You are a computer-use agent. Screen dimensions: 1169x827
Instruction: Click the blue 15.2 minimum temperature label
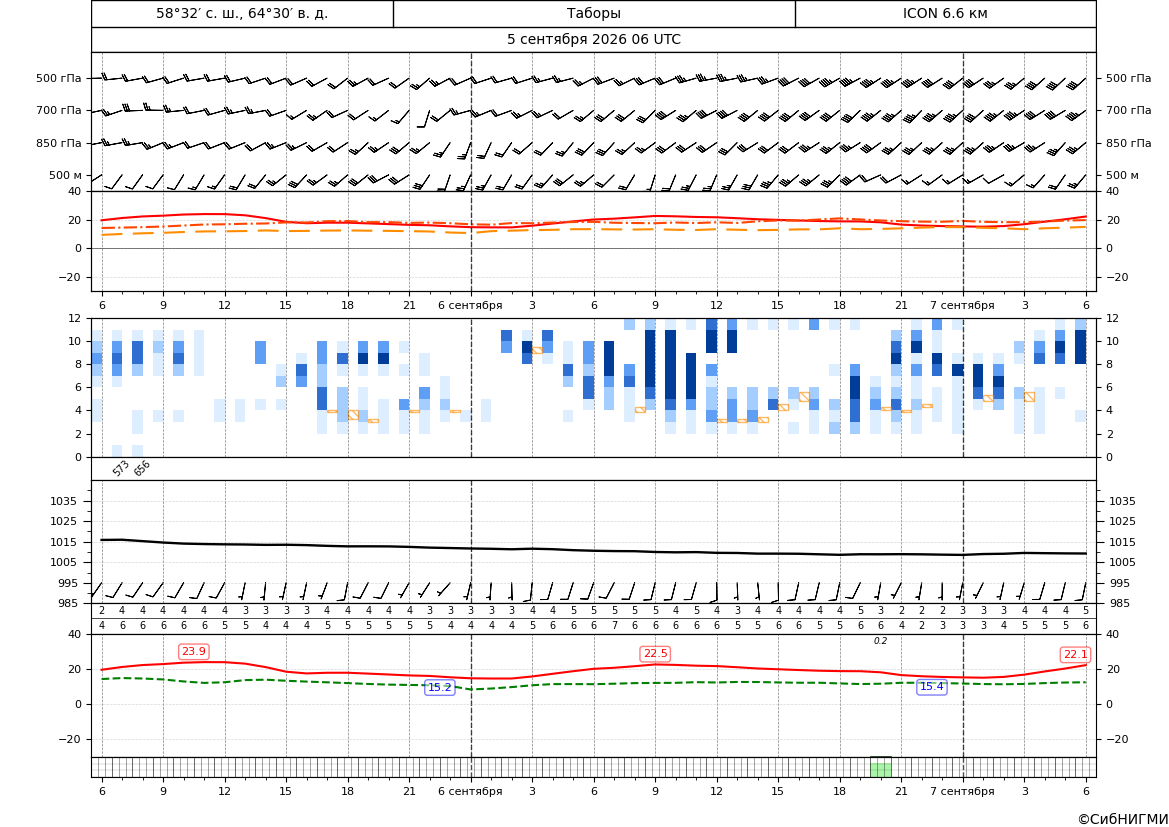439,687
